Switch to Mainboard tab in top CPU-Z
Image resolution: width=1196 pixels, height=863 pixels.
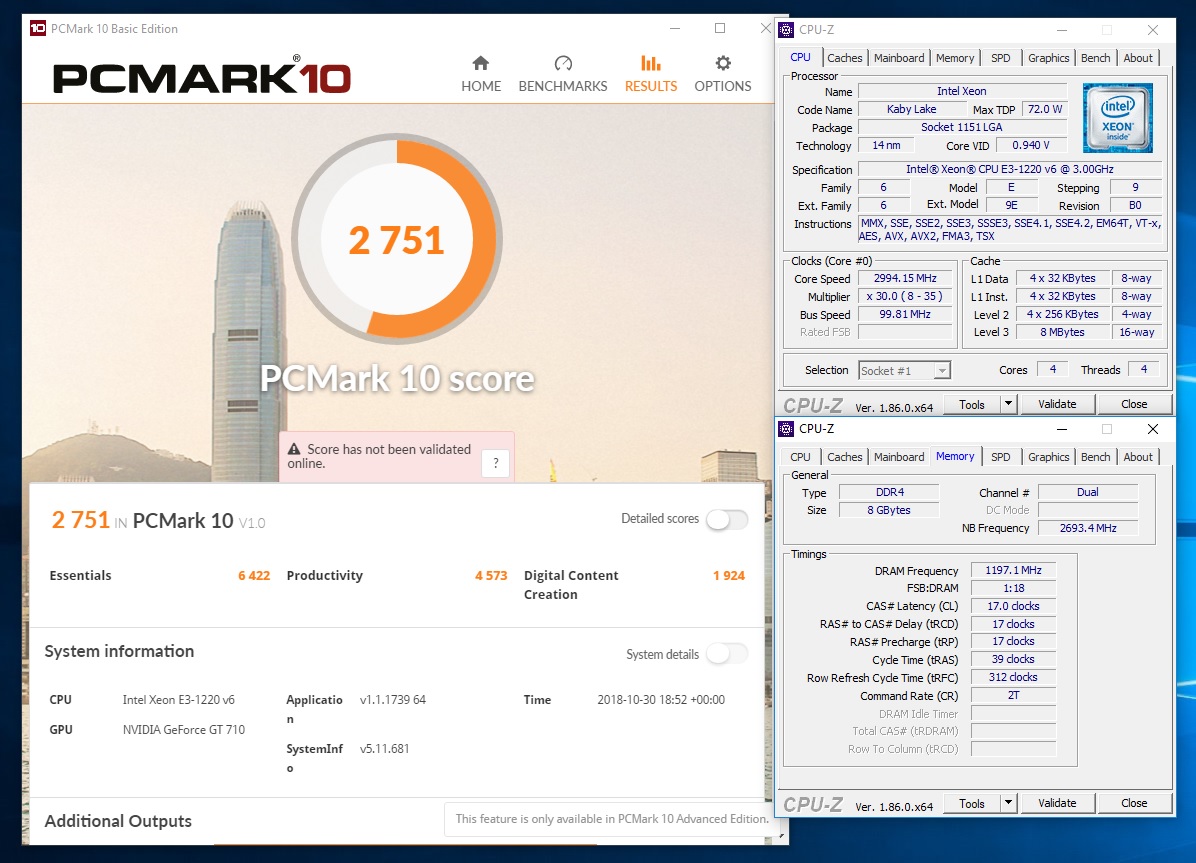tap(899, 58)
